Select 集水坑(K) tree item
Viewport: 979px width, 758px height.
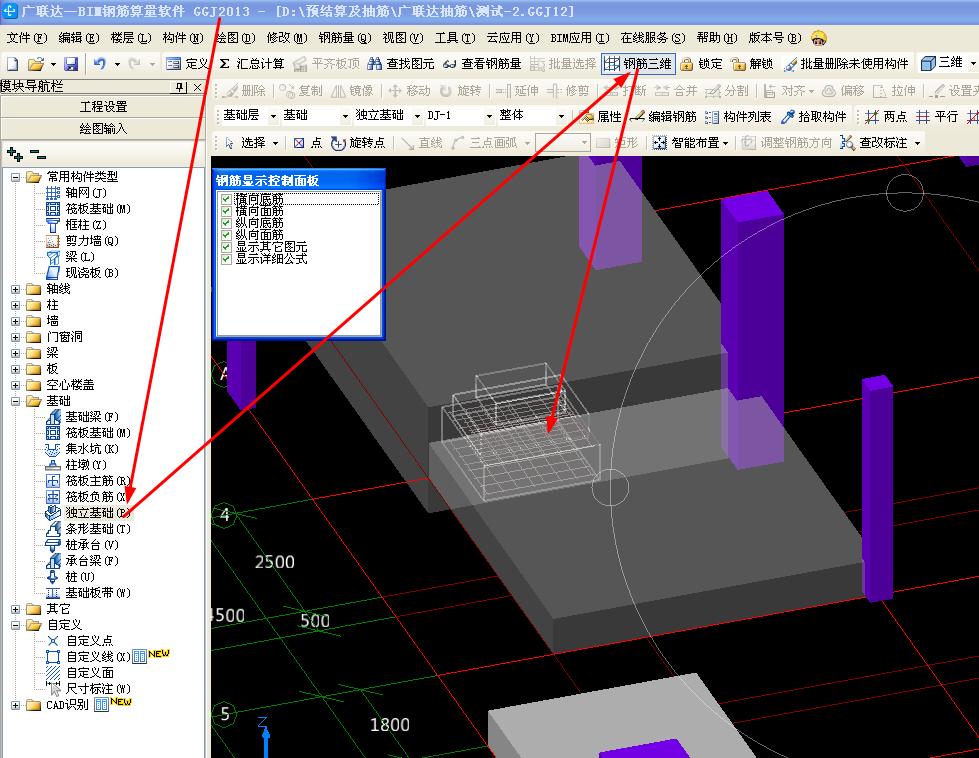[82, 448]
